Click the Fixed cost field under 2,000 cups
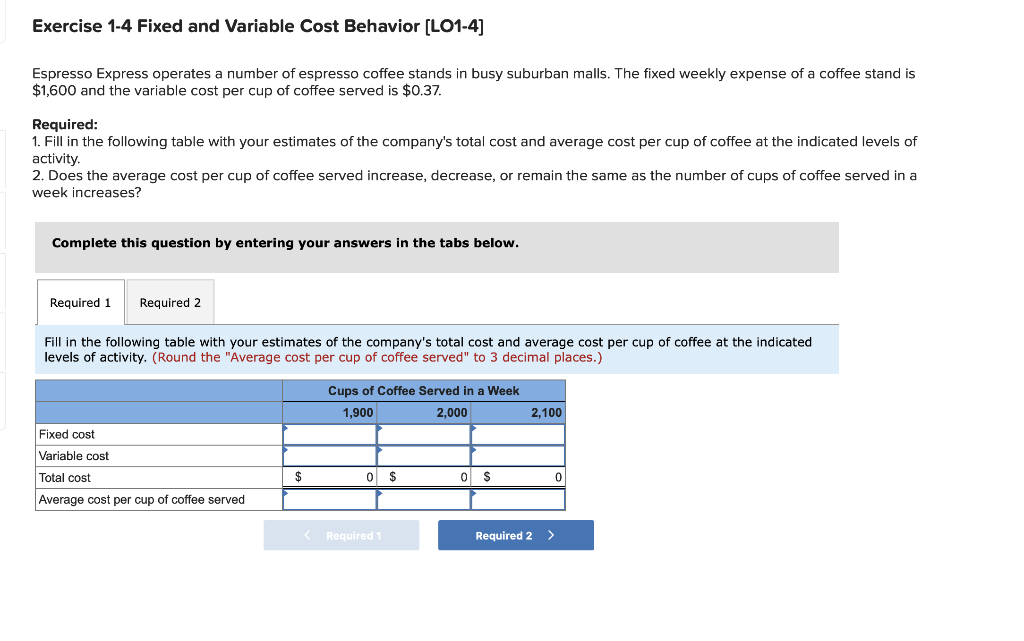The image size is (1024, 641). (423, 434)
